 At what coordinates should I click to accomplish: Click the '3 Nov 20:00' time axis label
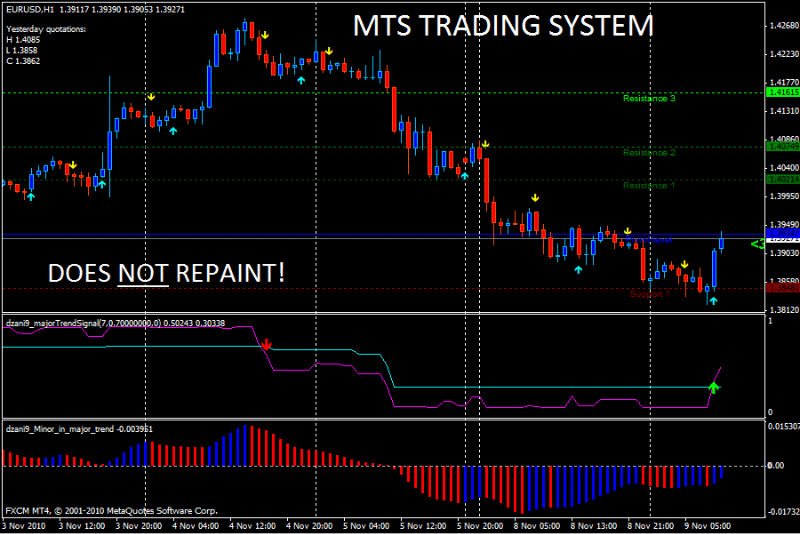[x=139, y=526]
